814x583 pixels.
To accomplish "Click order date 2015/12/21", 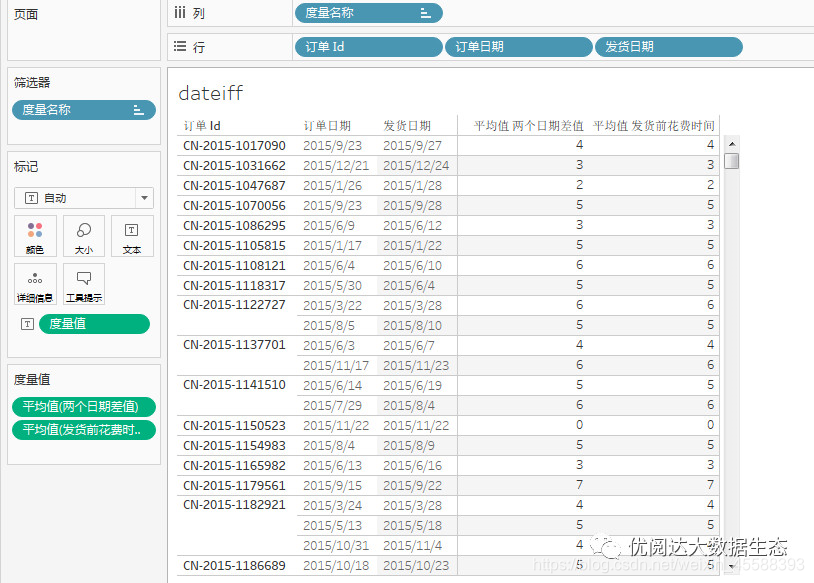I will [x=336, y=166].
